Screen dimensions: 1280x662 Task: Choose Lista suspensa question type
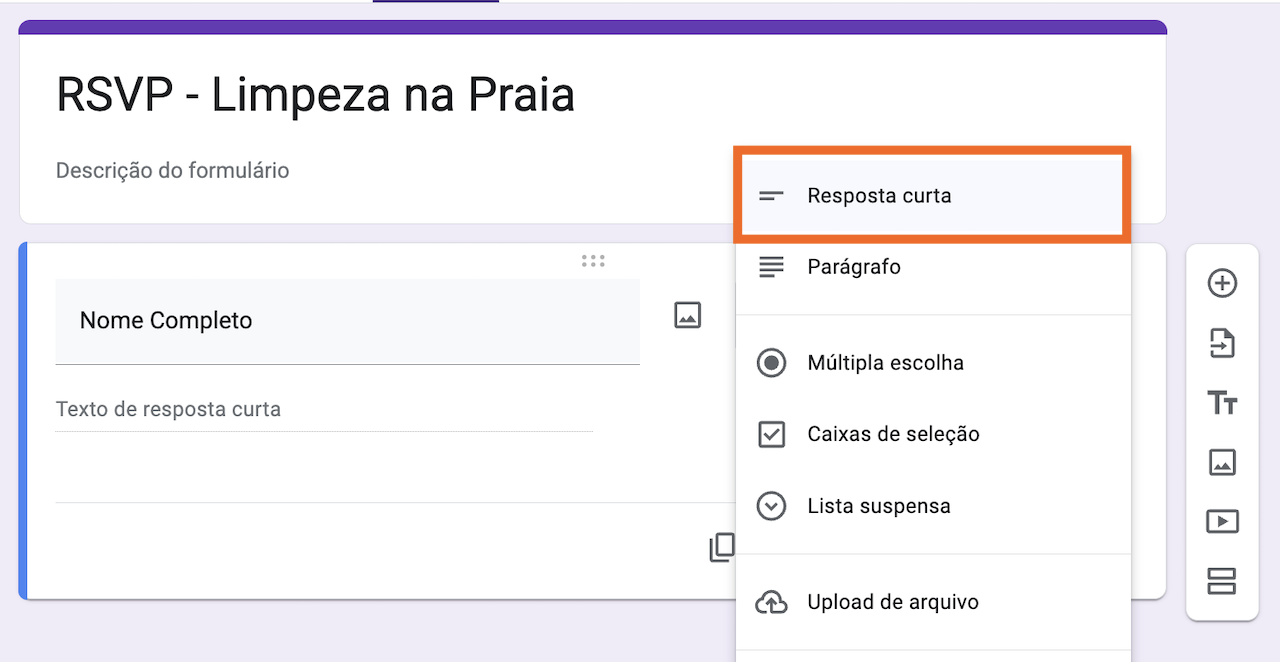point(878,506)
